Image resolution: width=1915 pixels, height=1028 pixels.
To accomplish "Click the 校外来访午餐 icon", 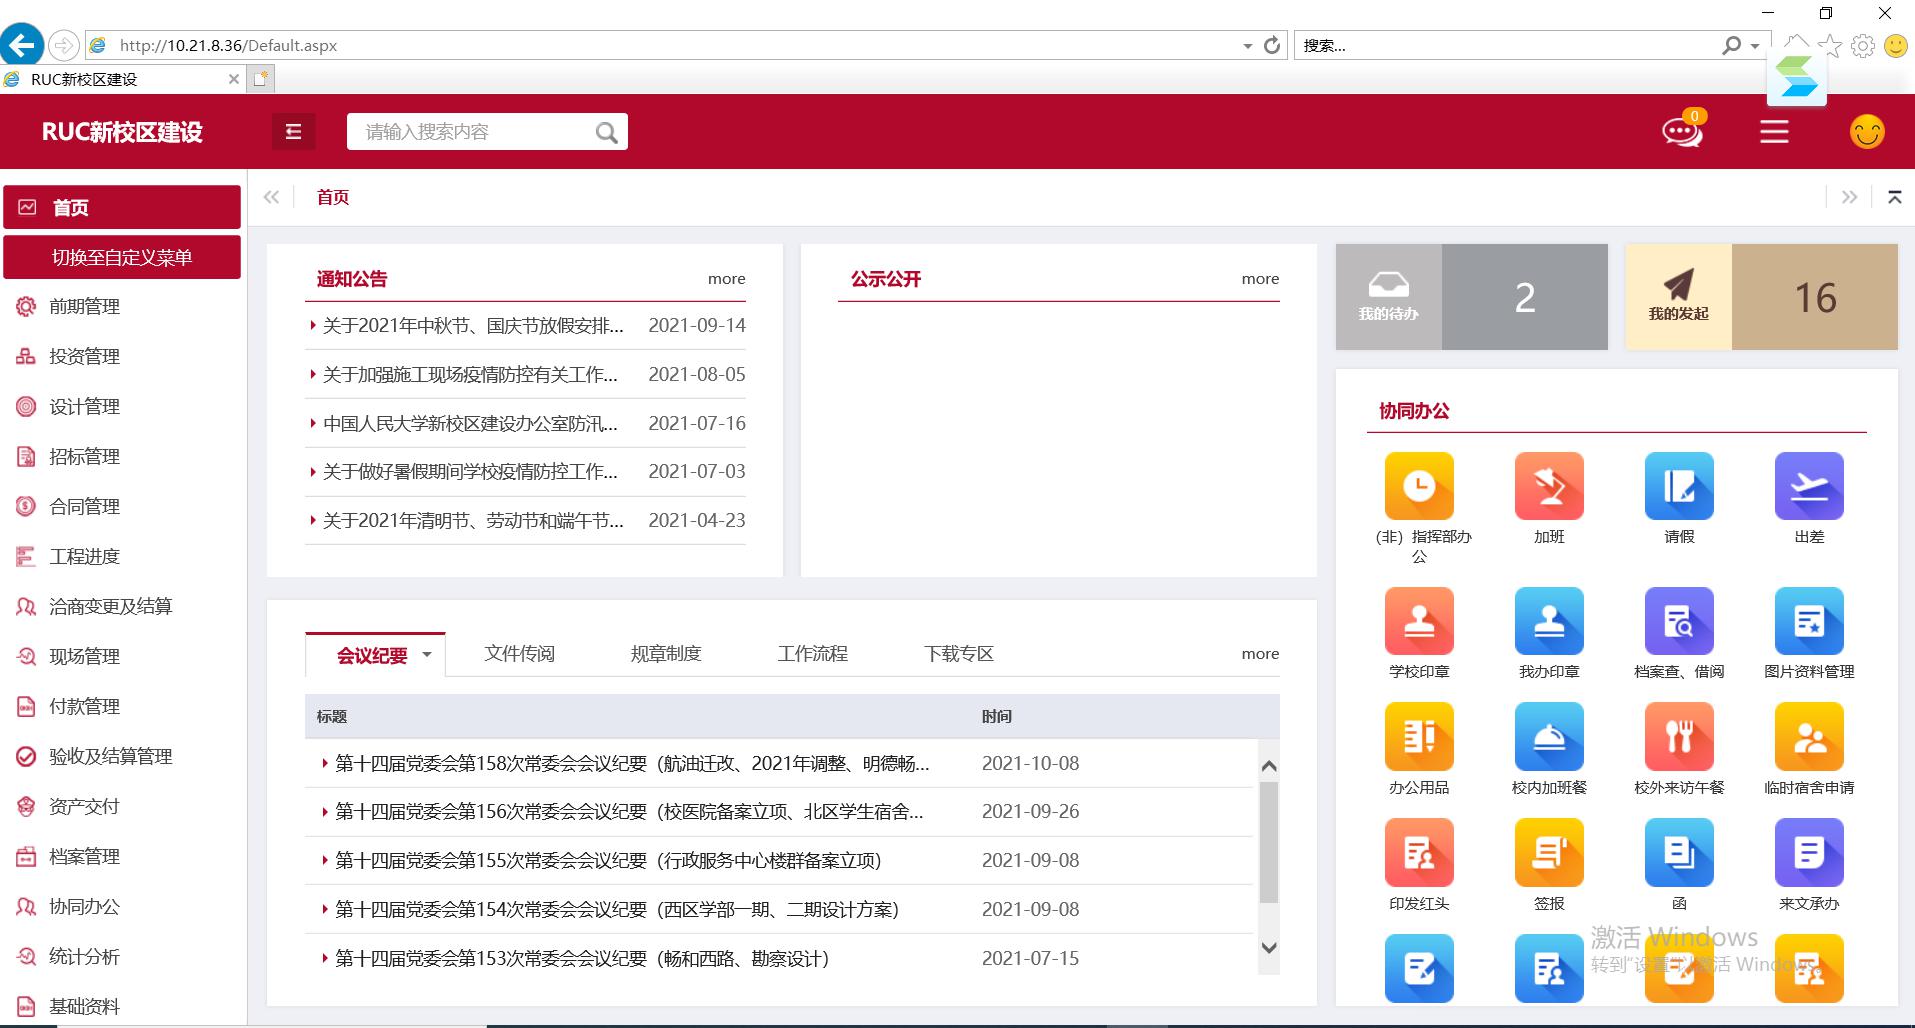I will (x=1678, y=738).
